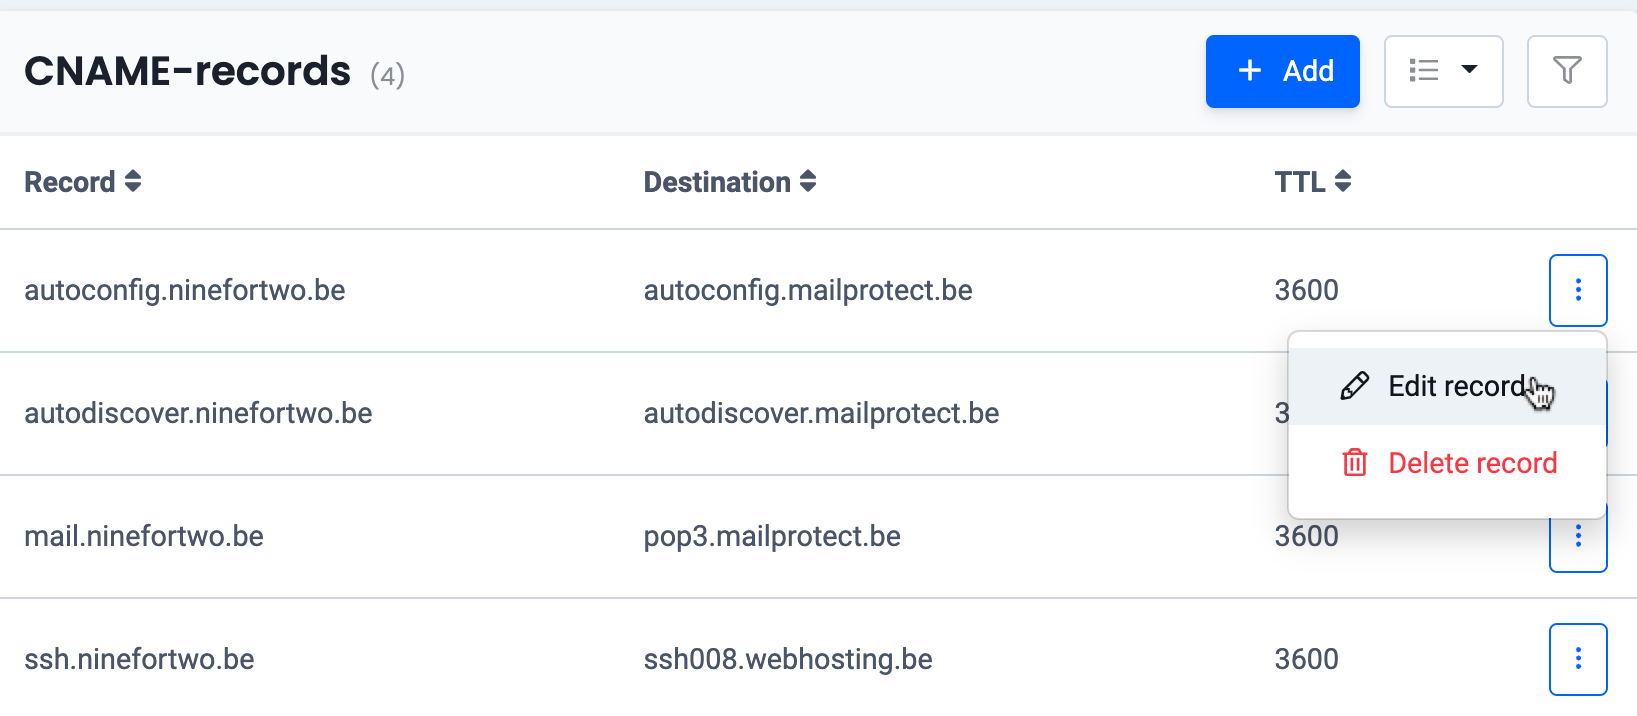This screenshot has width=1637, height=716.
Task: Open actions menu for autoconfig.ninefortwo.be
Action: tap(1578, 290)
